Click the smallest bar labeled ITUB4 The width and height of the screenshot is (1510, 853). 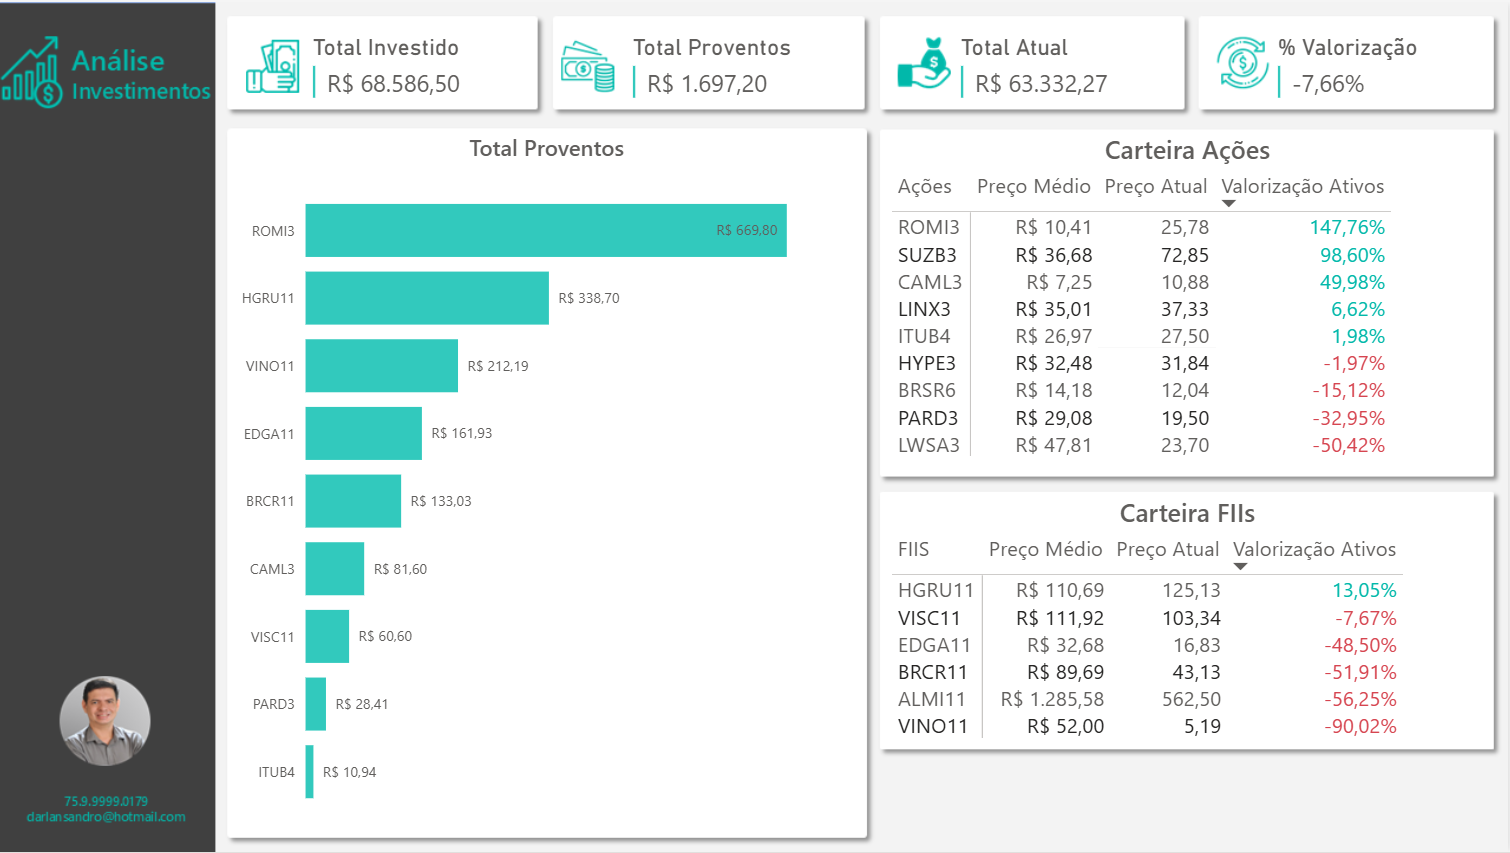(x=308, y=772)
